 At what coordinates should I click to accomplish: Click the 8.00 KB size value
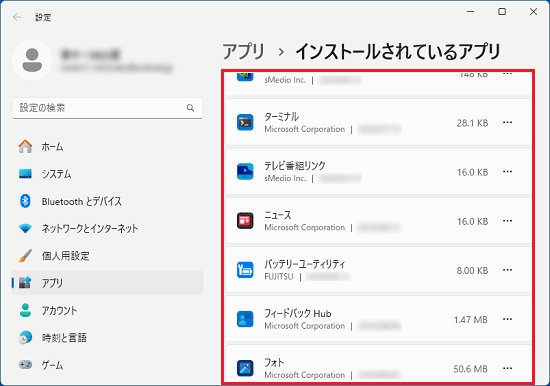(472, 271)
